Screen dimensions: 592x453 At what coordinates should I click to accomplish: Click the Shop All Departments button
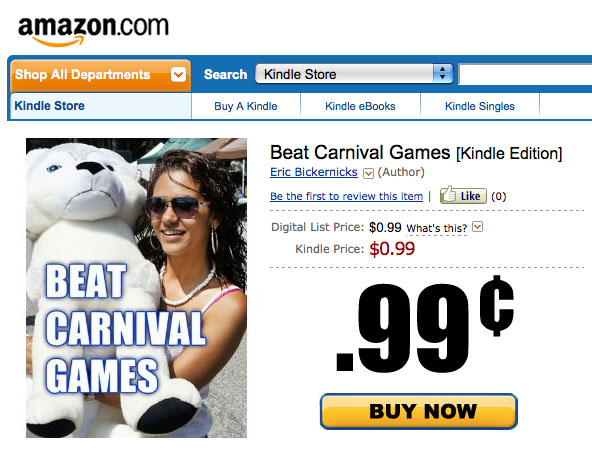pyautogui.click(x=100, y=75)
